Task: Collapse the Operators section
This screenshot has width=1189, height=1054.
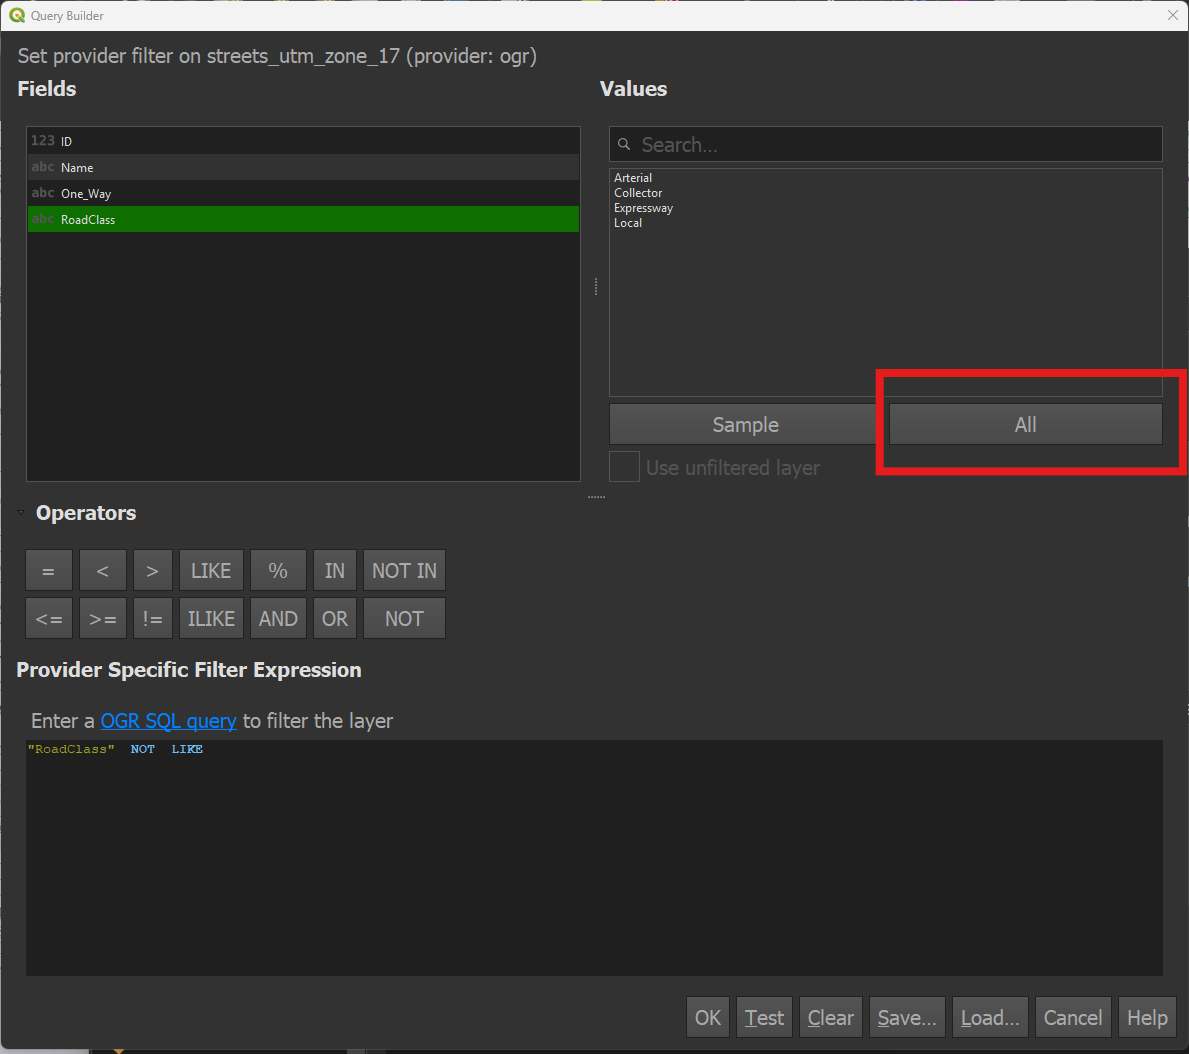Action: [x=21, y=513]
